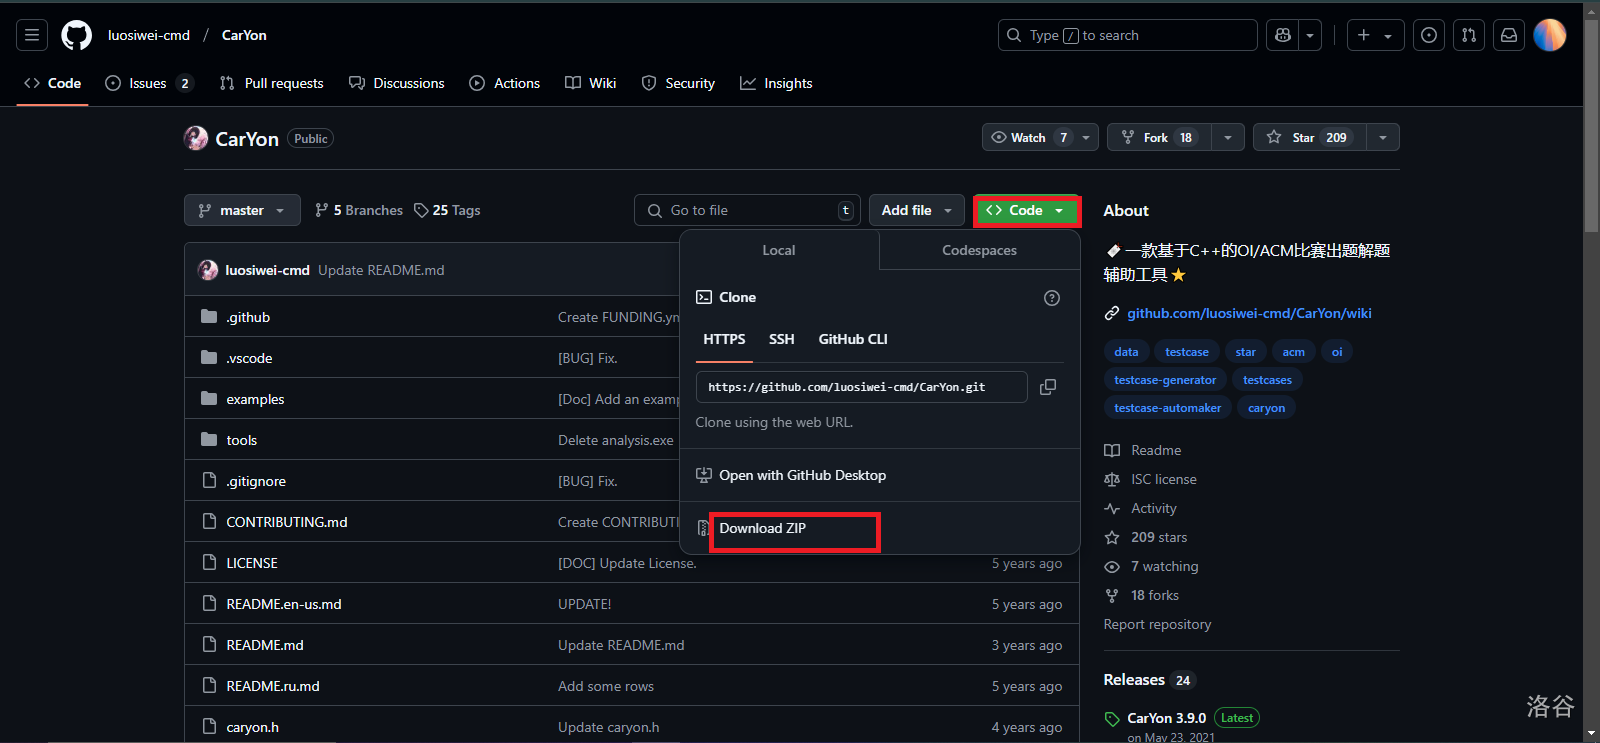Screen dimensions: 1600x743
Task: Star the CarYon repository
Action: (1308, 137)
